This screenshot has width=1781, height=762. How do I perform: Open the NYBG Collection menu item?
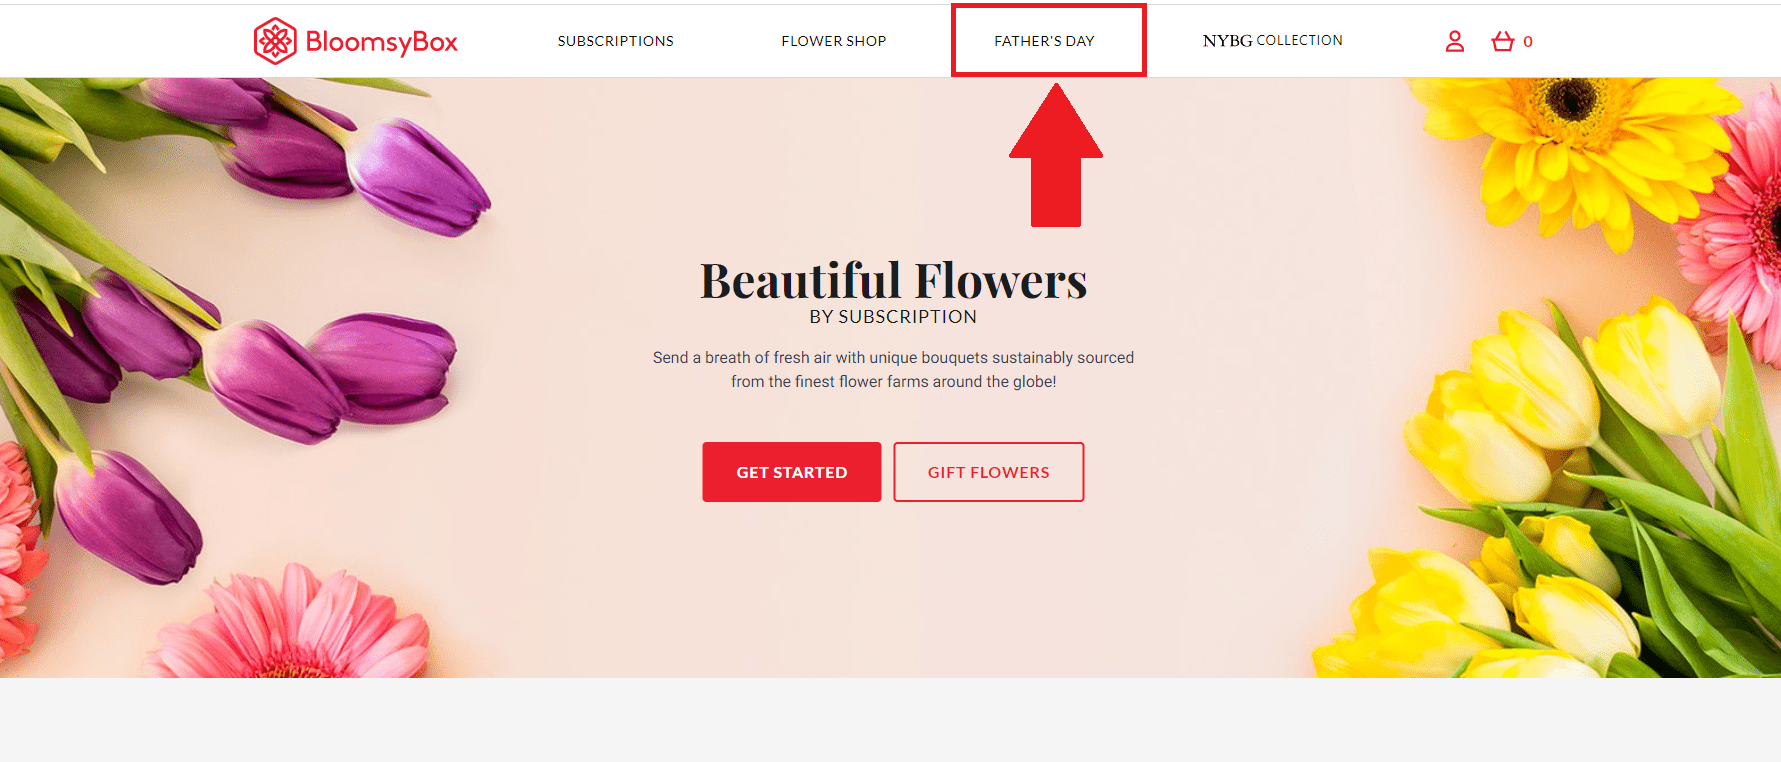pyautogui.click(x=1272, y=41)
